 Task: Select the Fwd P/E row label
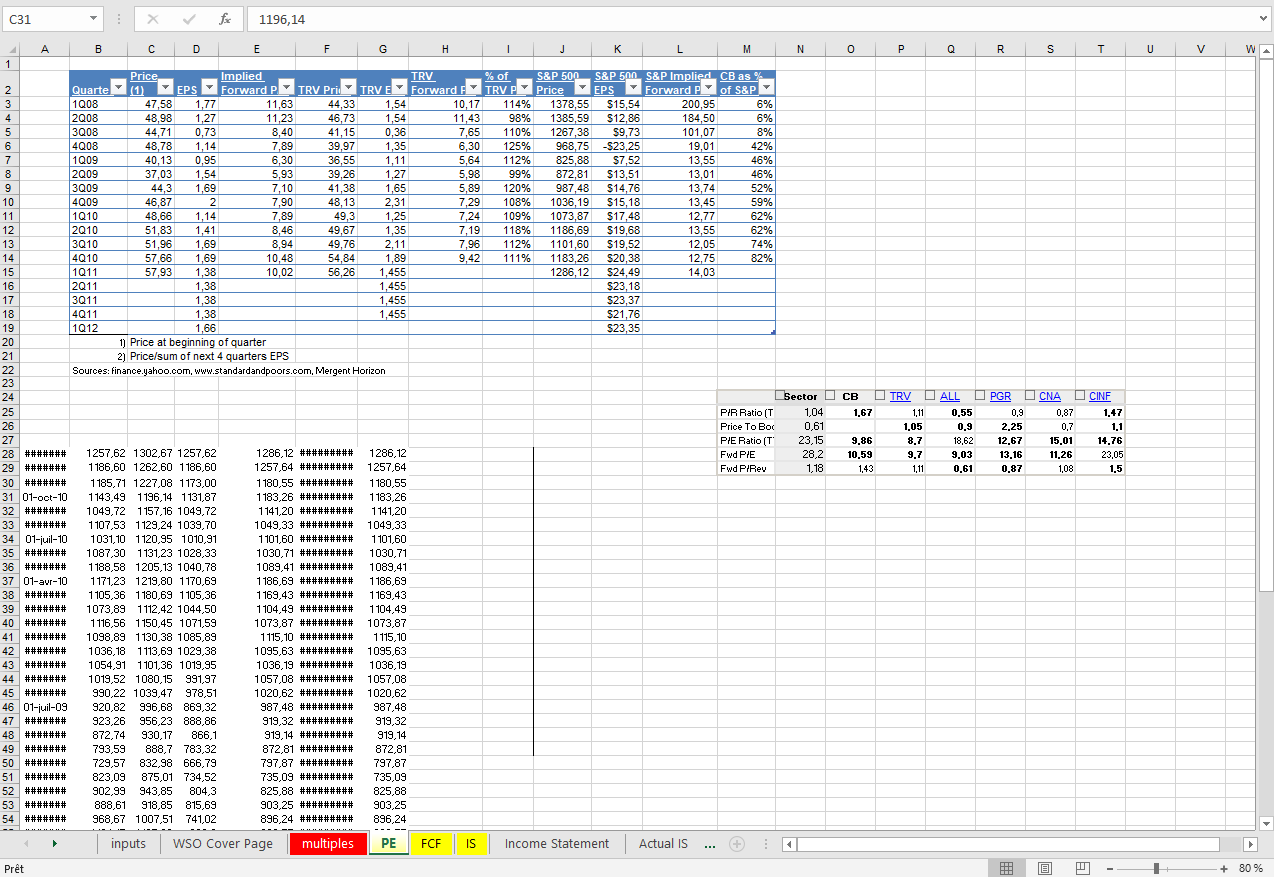coord(746,454)
